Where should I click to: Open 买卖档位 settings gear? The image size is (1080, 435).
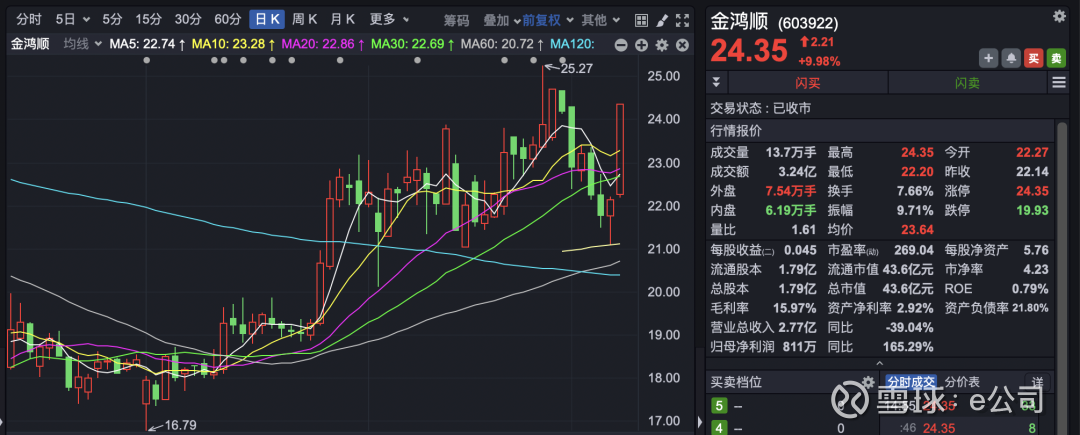tap(868, 381)
